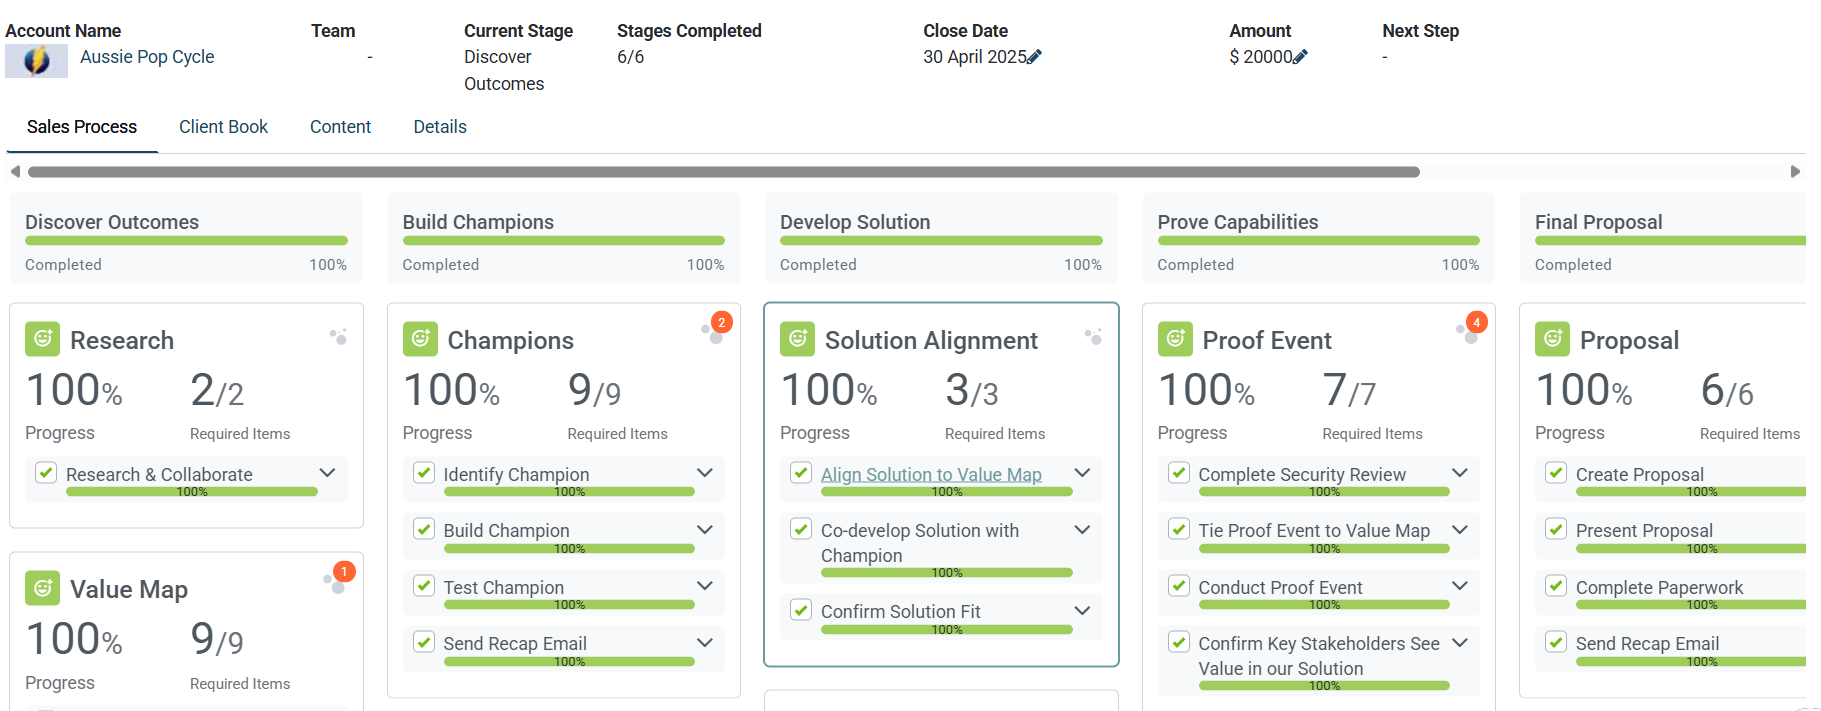The width and height of the screenshot is (1821, 711).
Task: Click the Aussie Pop Cycle account logo
Action: tap(37, 61)
